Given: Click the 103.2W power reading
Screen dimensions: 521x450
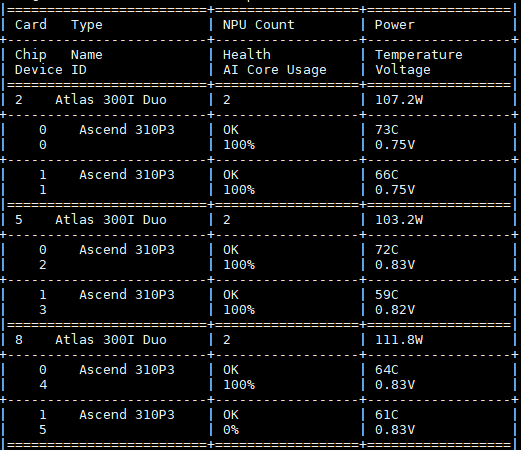Looking at the screenshot, I should (x=399, y=220).
